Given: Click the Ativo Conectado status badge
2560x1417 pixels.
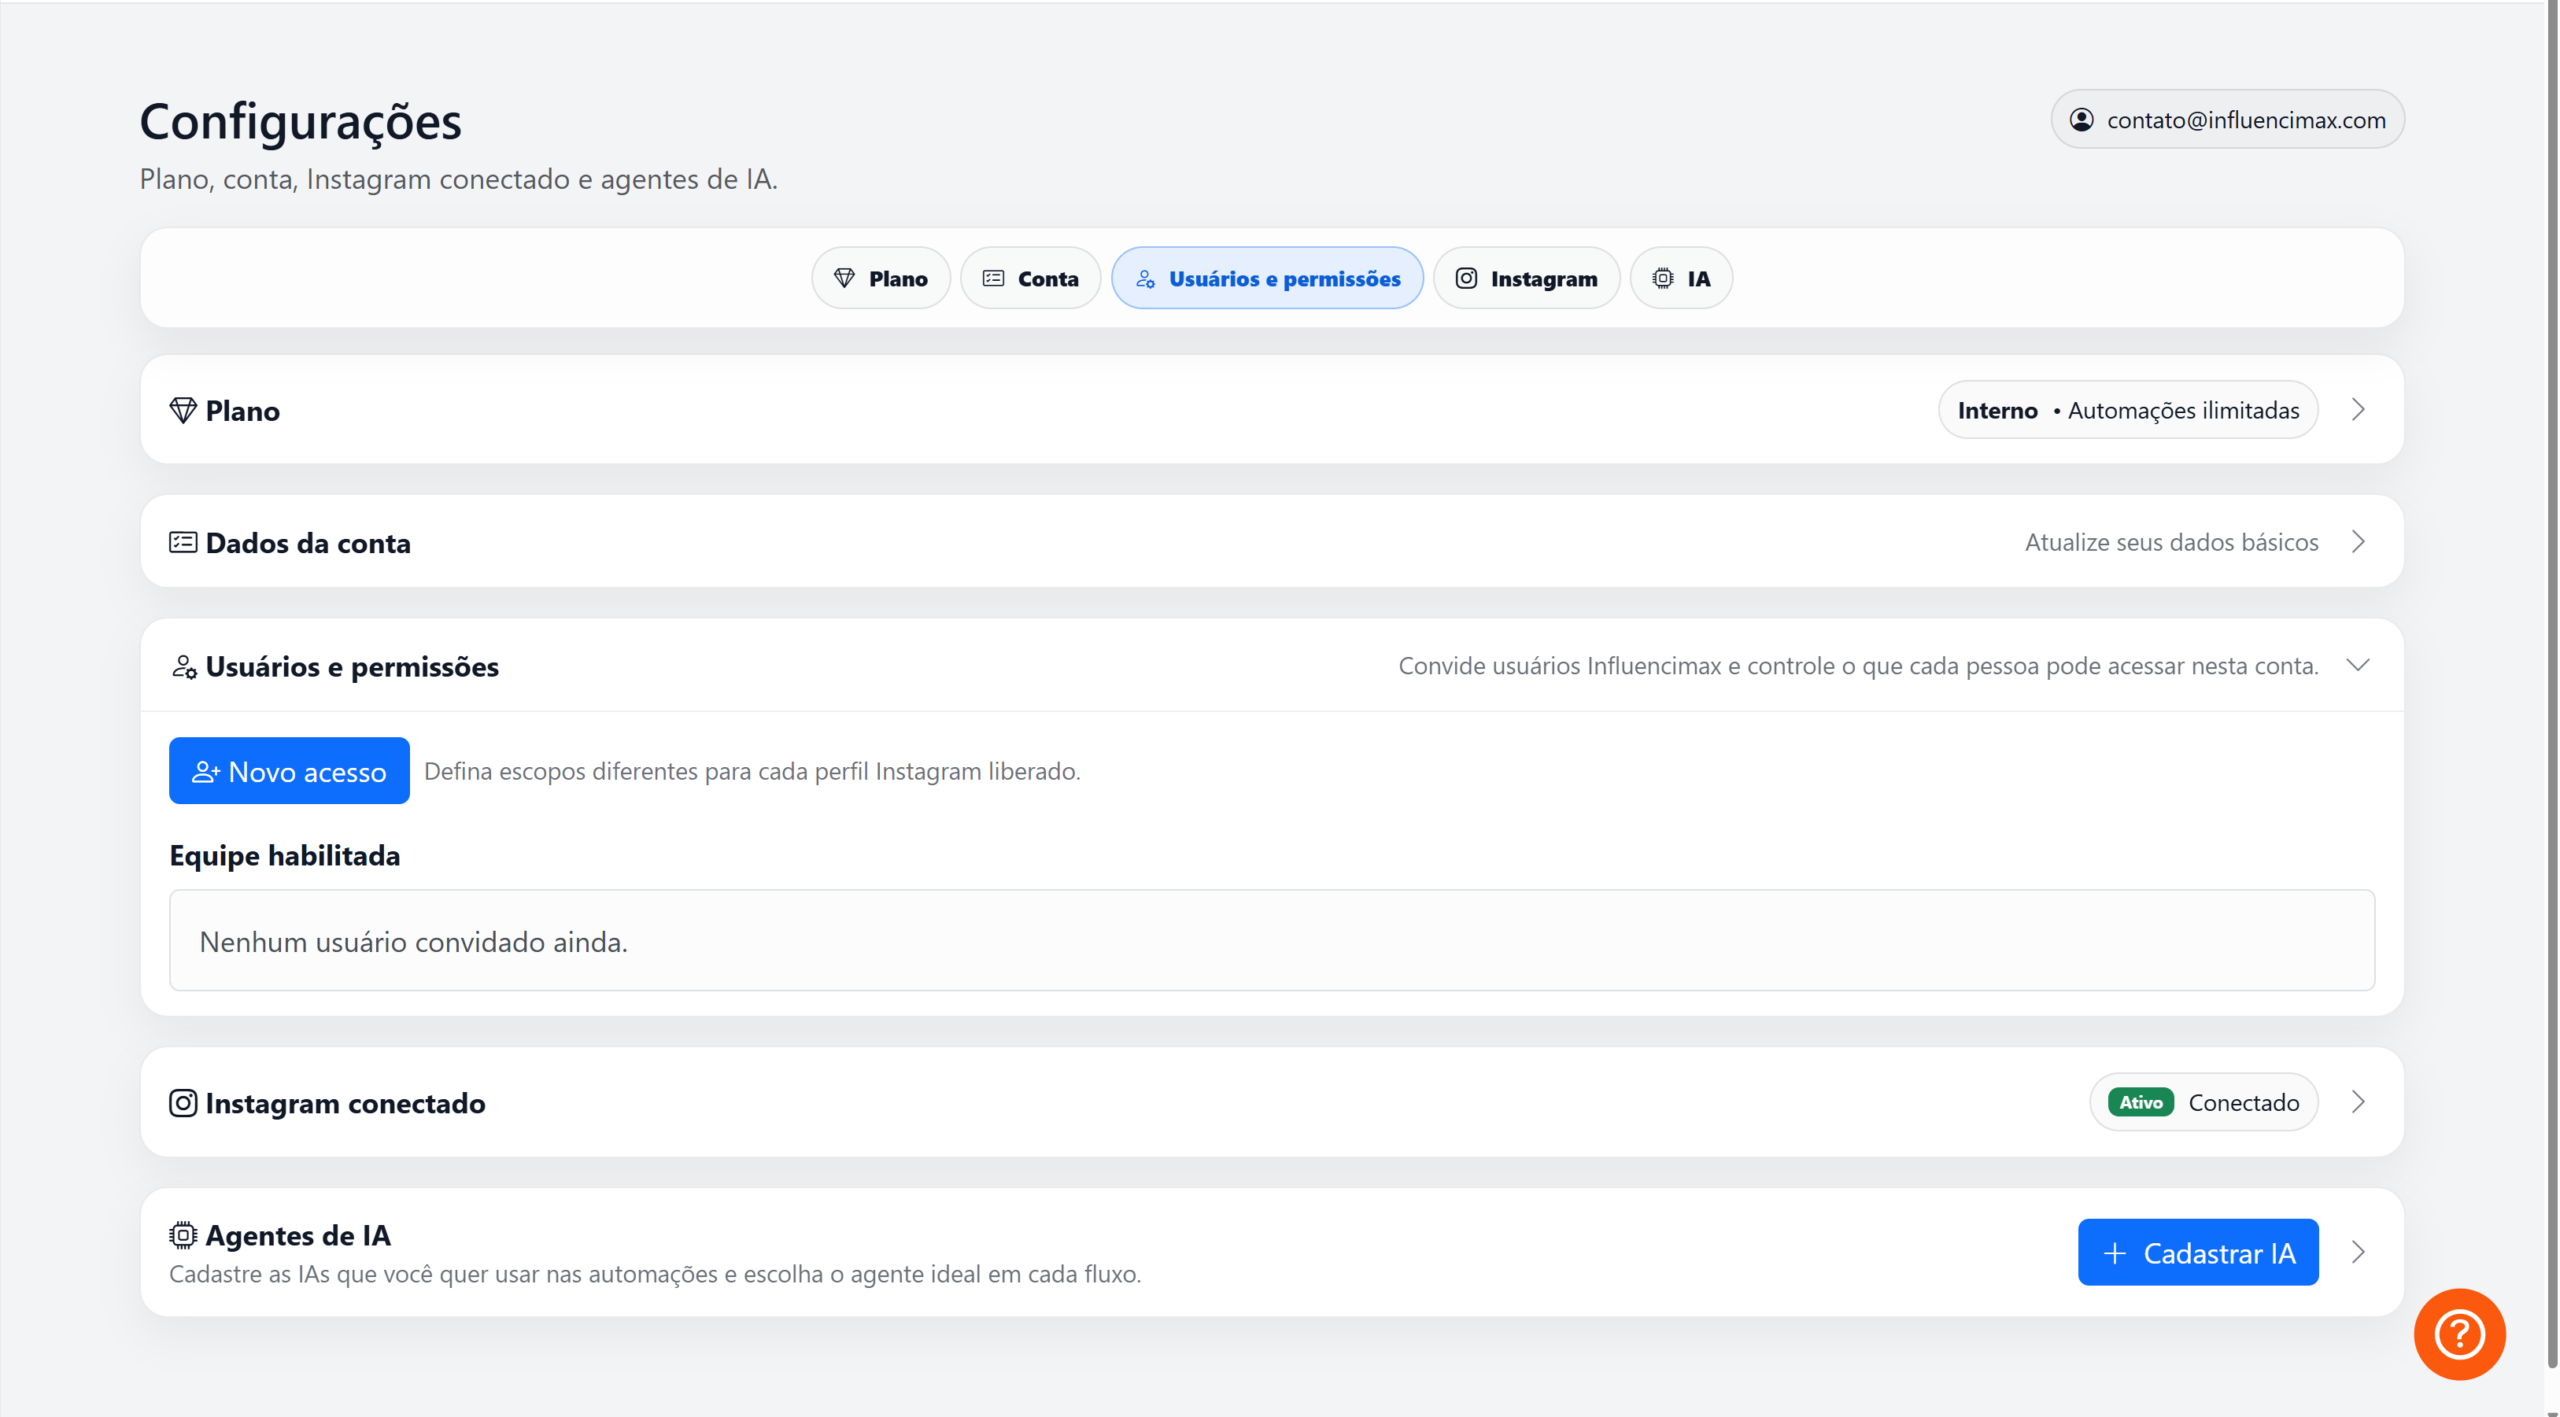Looking at the screenshot, I should coord(2204,1102).
